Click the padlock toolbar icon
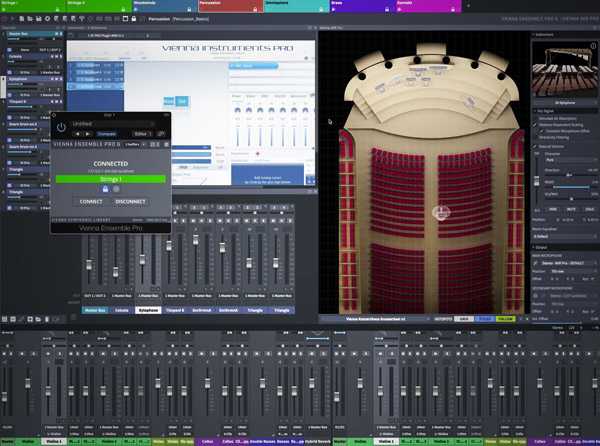Image resolution: width=600 pixels, height=446 pixels. pos(134,19)
